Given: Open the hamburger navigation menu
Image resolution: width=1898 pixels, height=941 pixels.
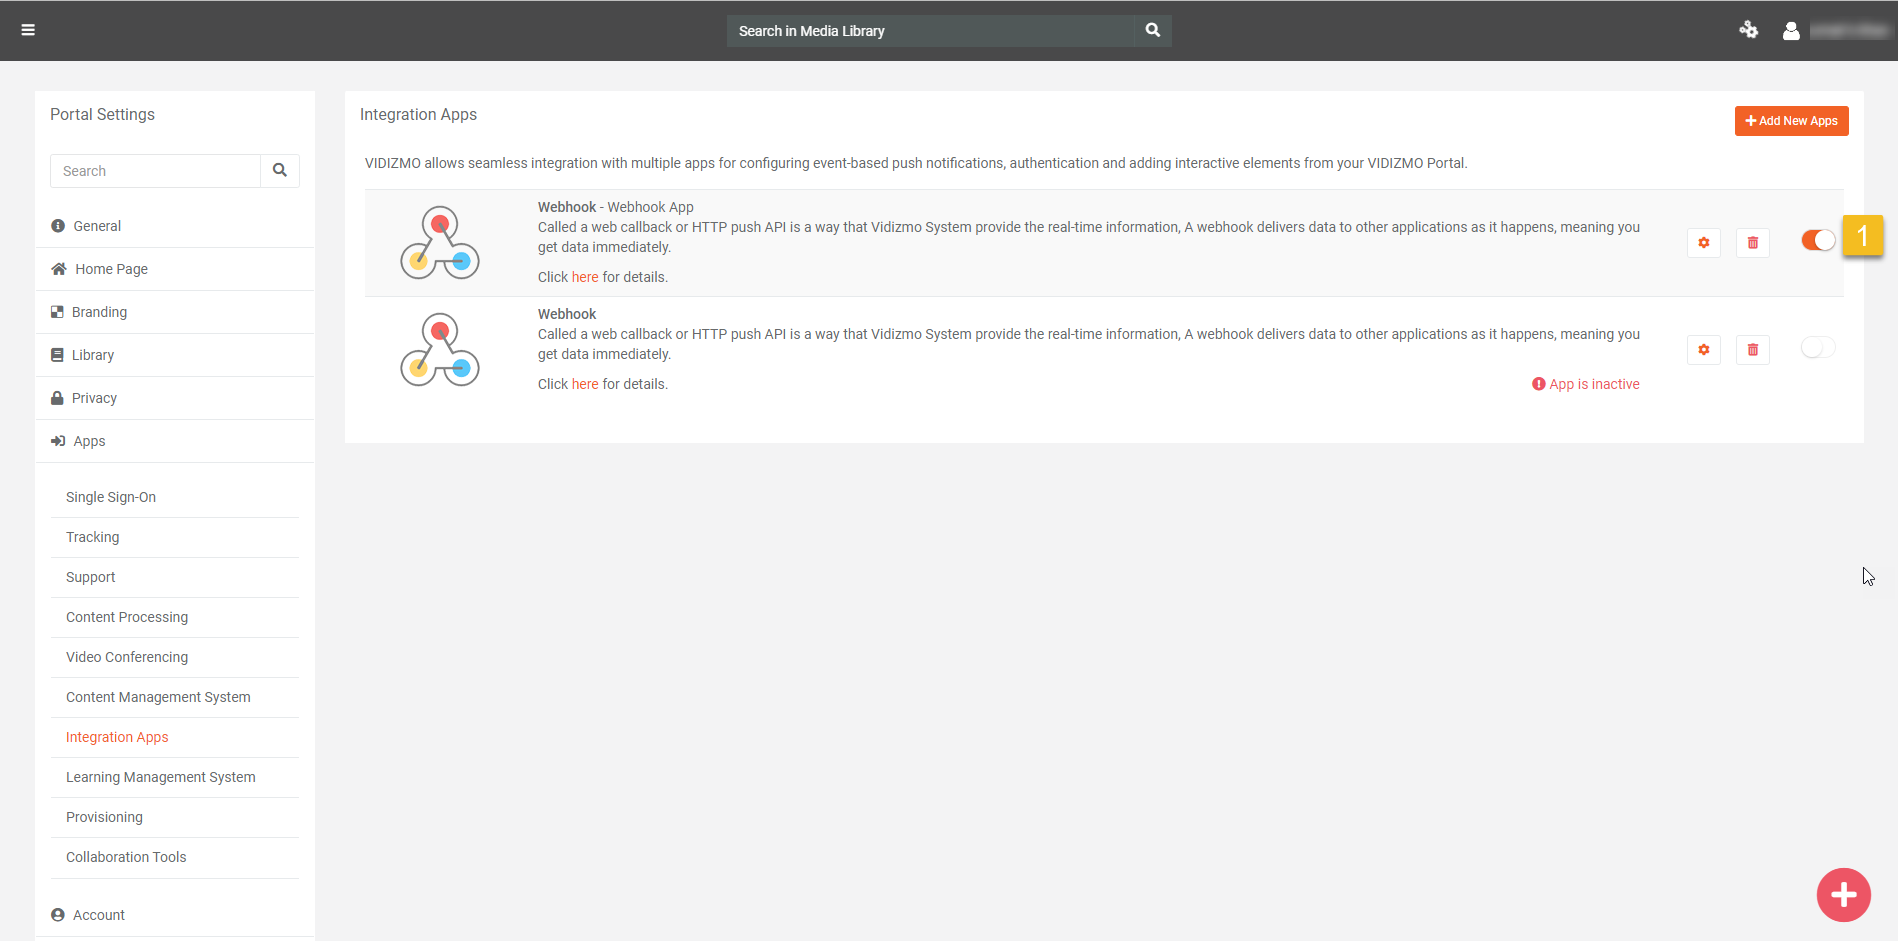Looking at the screenshot, I should 28,30.
